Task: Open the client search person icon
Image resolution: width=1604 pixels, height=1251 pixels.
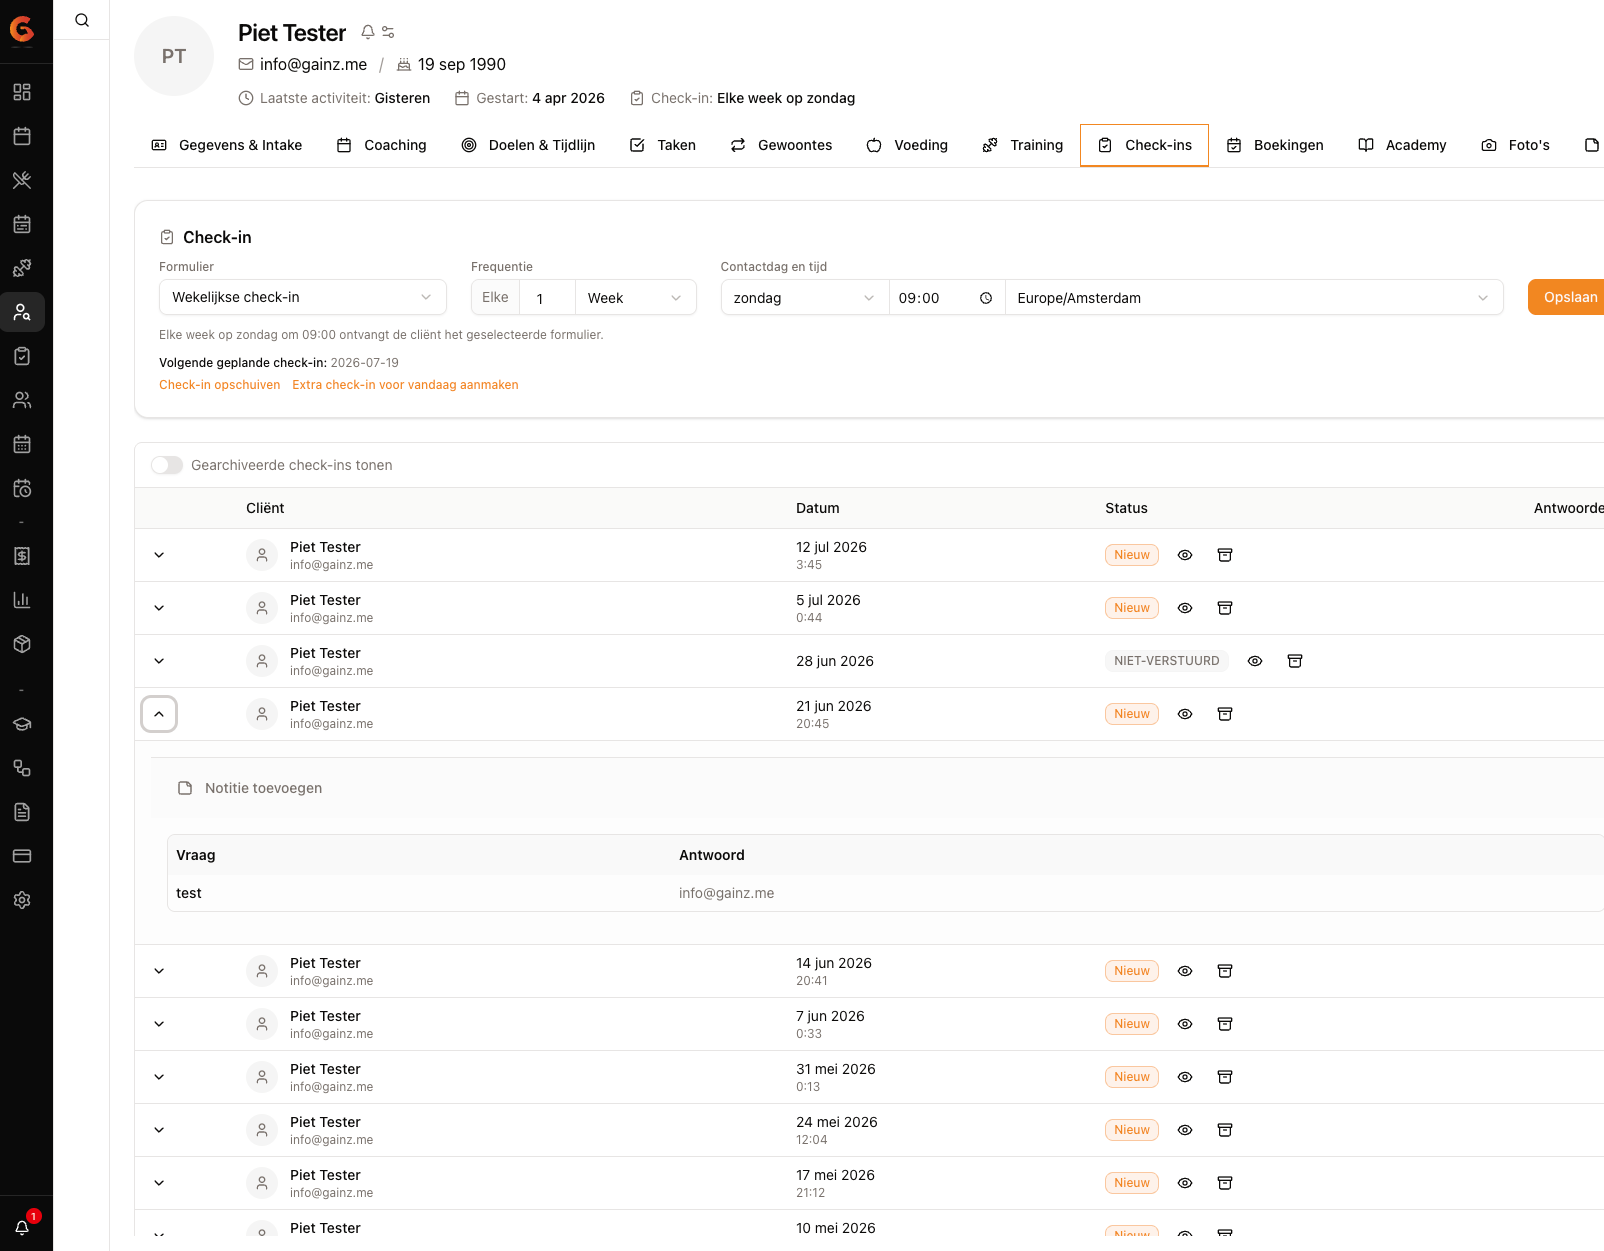Action: (x=22, y=312)
